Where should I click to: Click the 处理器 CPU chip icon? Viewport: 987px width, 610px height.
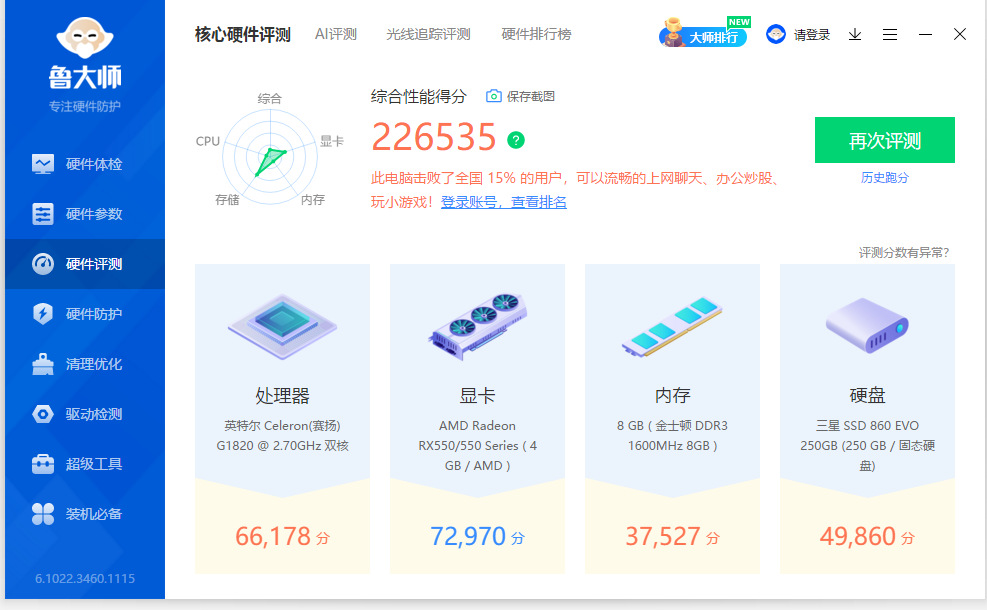point(282,326)
